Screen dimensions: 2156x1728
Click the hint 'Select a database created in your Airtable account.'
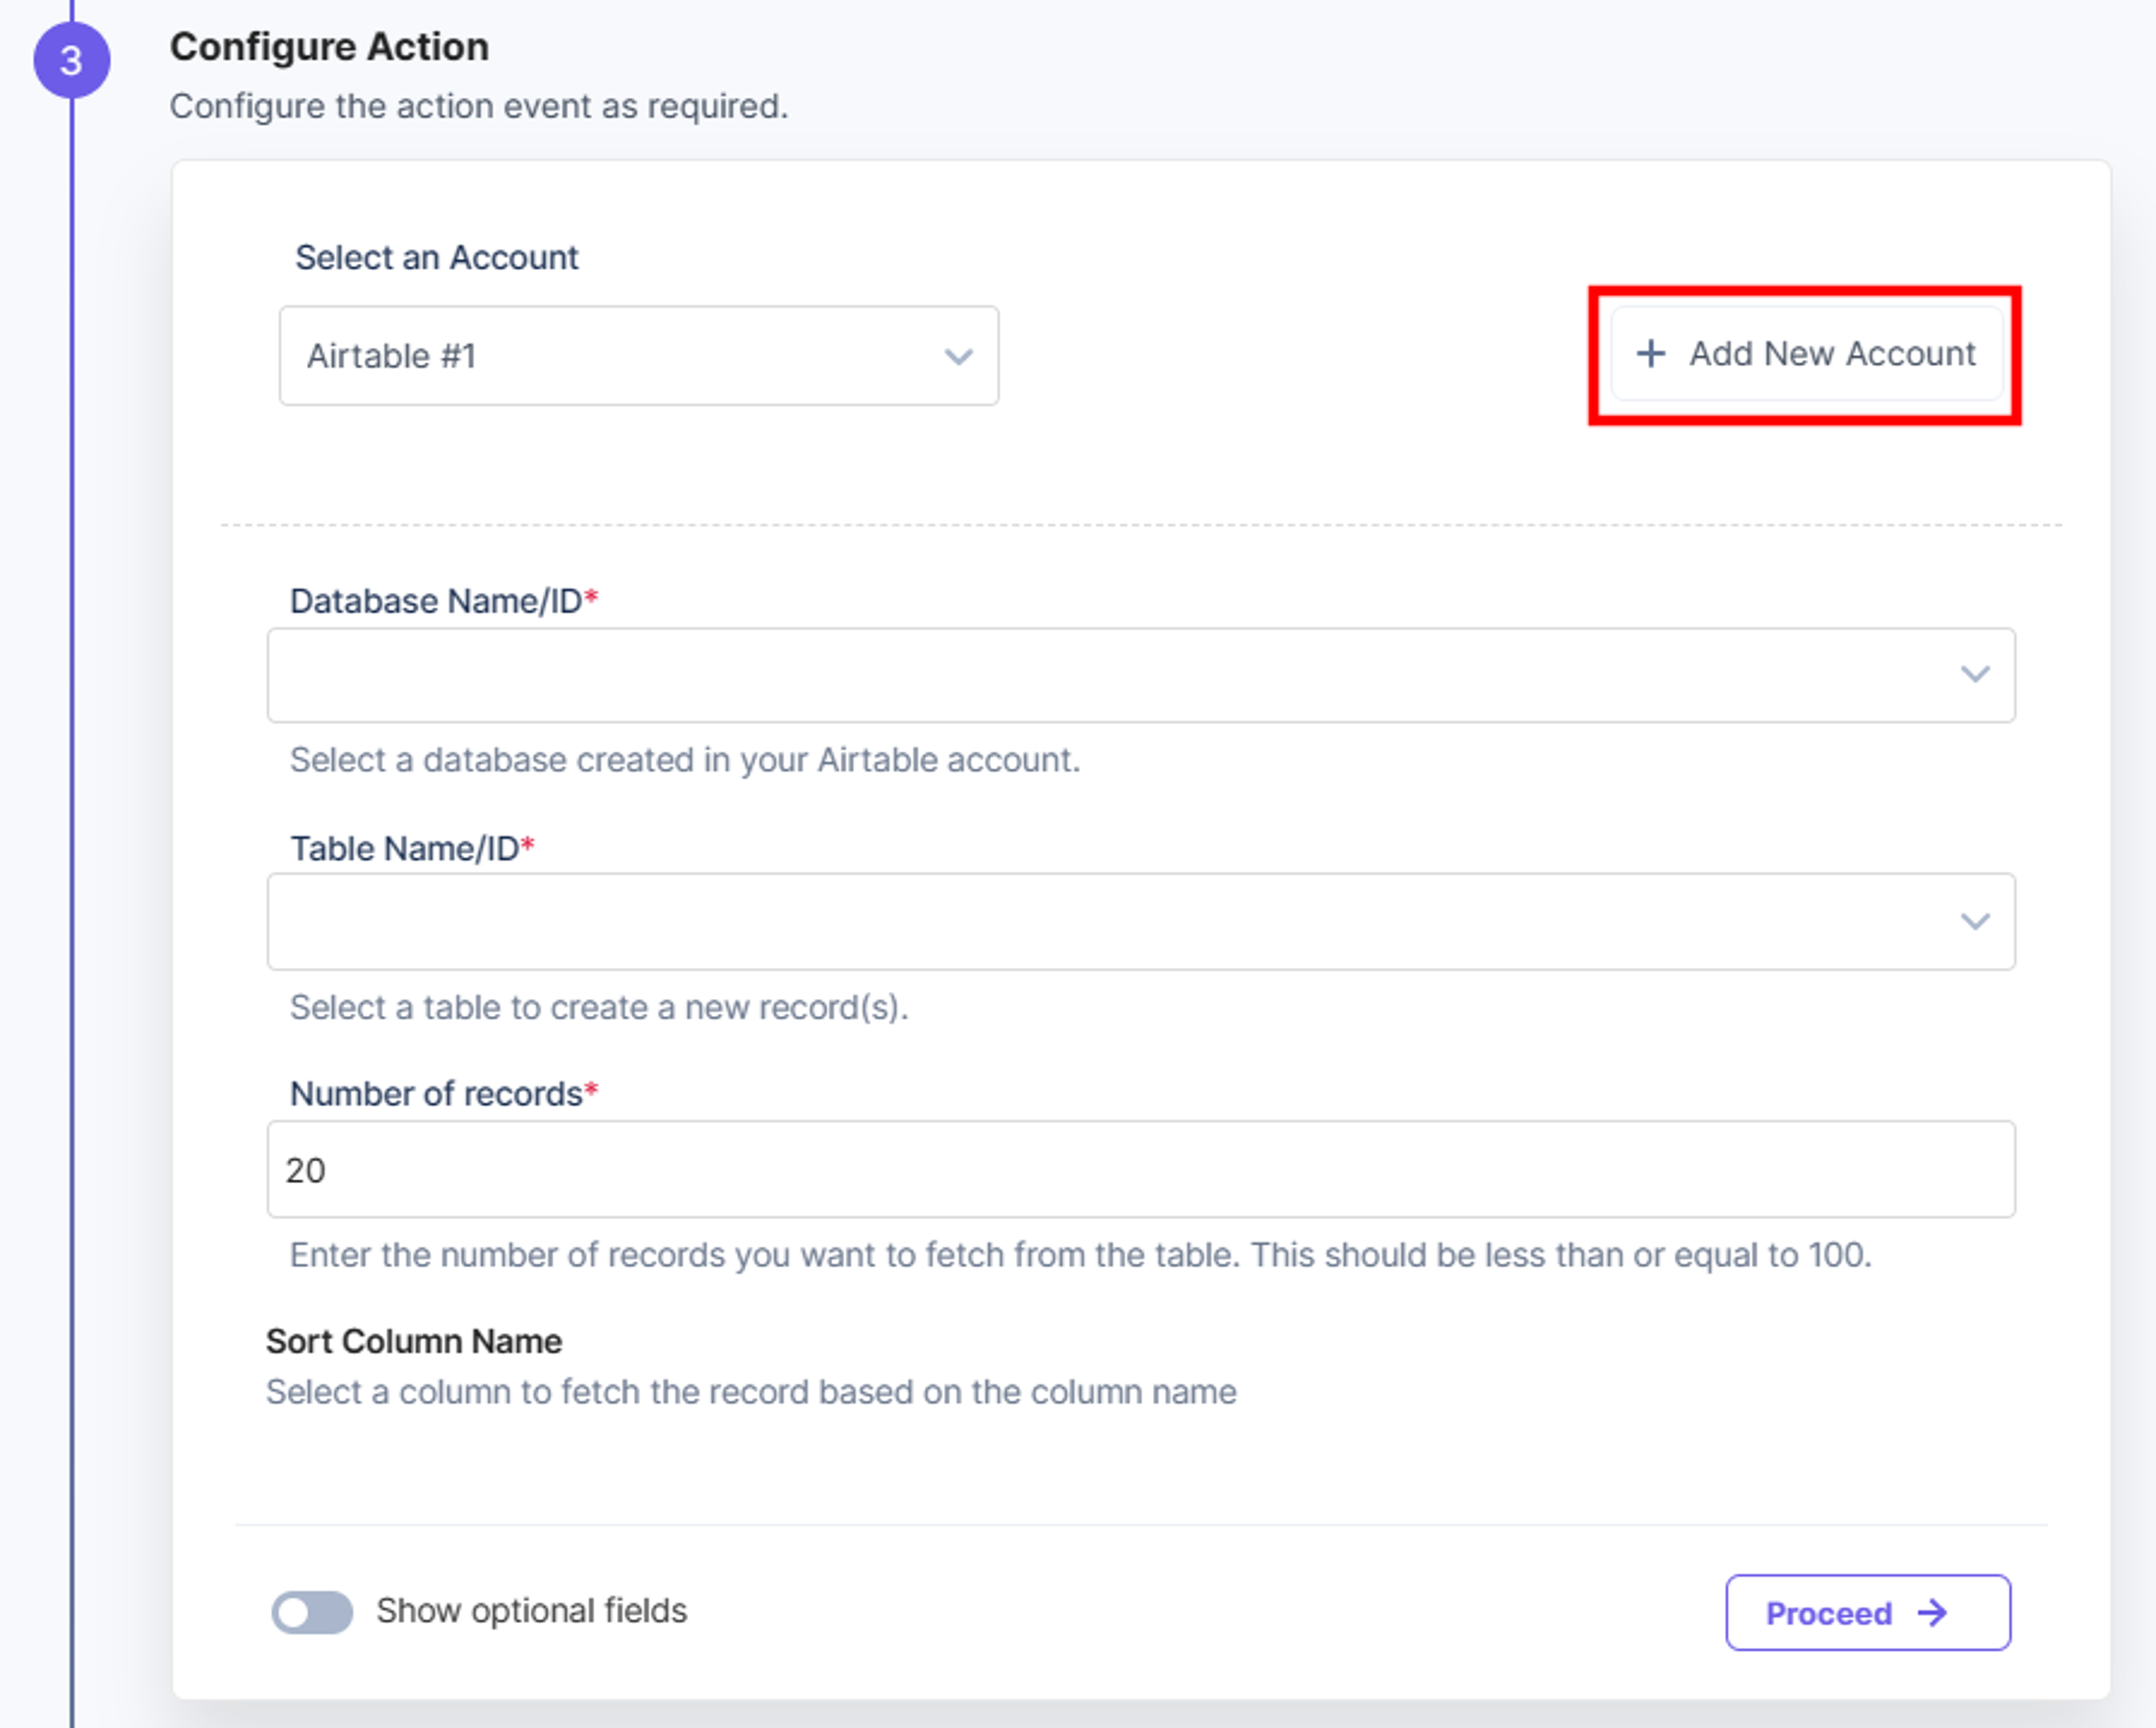click(685, 761)
